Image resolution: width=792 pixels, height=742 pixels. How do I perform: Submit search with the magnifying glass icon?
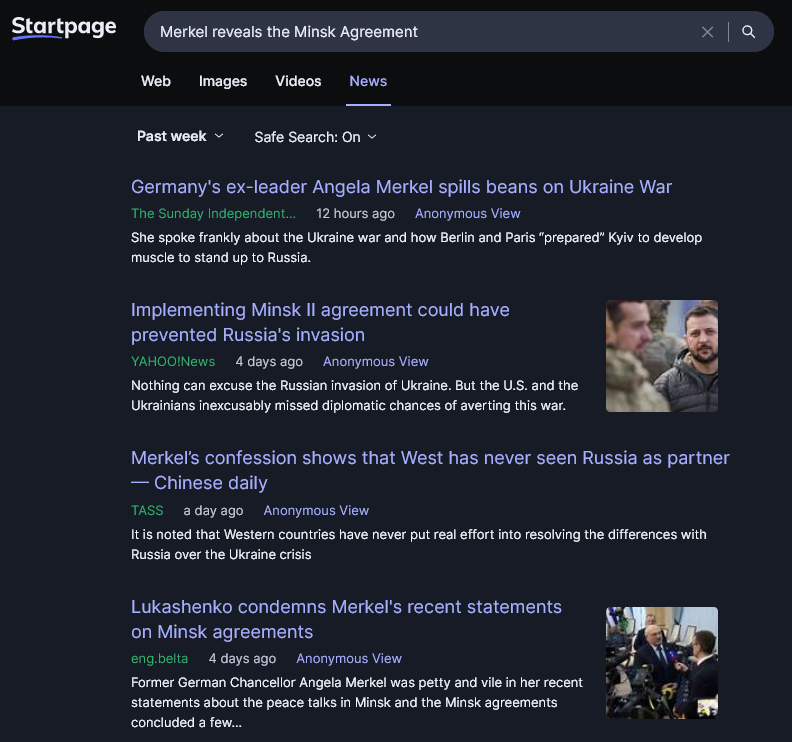(749, 32)
